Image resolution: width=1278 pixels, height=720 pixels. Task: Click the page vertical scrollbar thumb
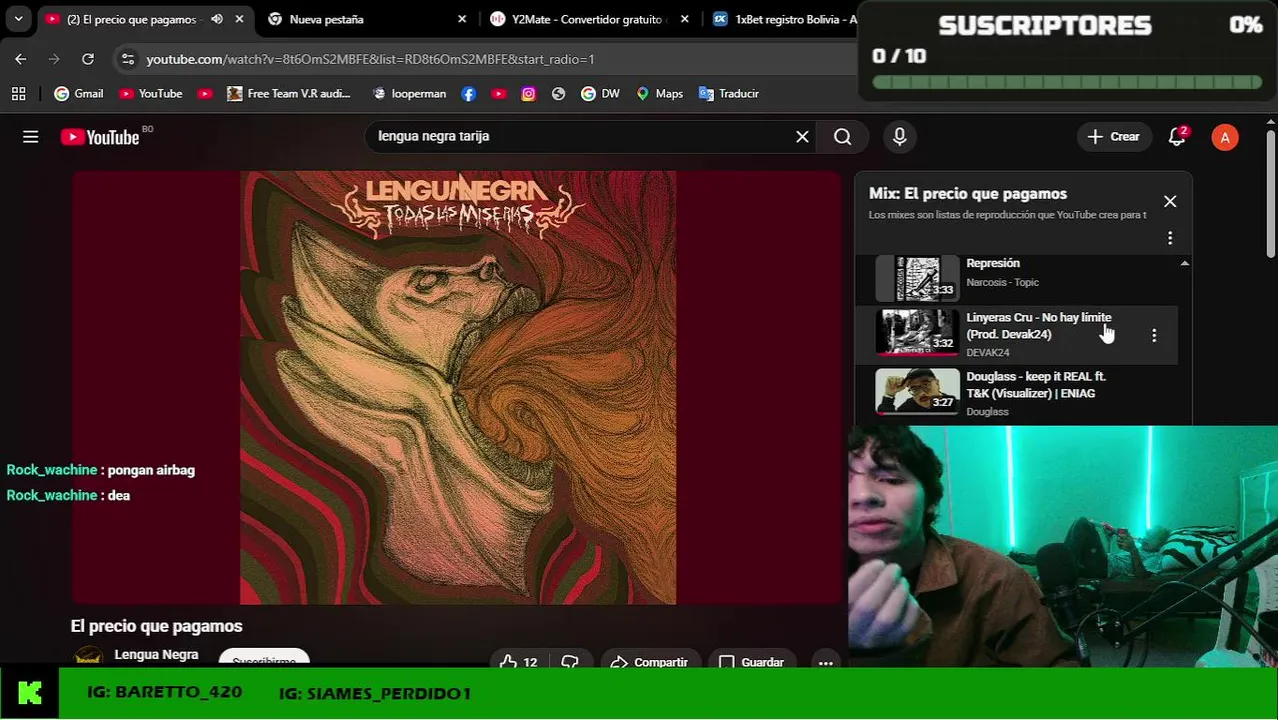(1271, 192)
